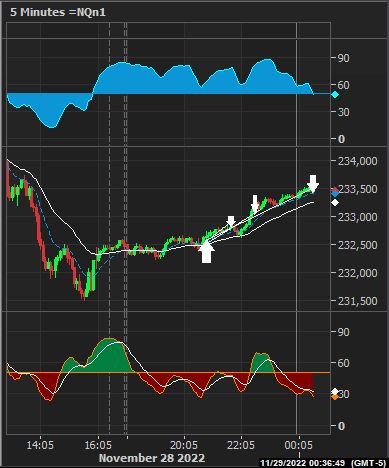Click the large white up-arrow buy signal
The image size is (389, 468).
tap(207, 252)
